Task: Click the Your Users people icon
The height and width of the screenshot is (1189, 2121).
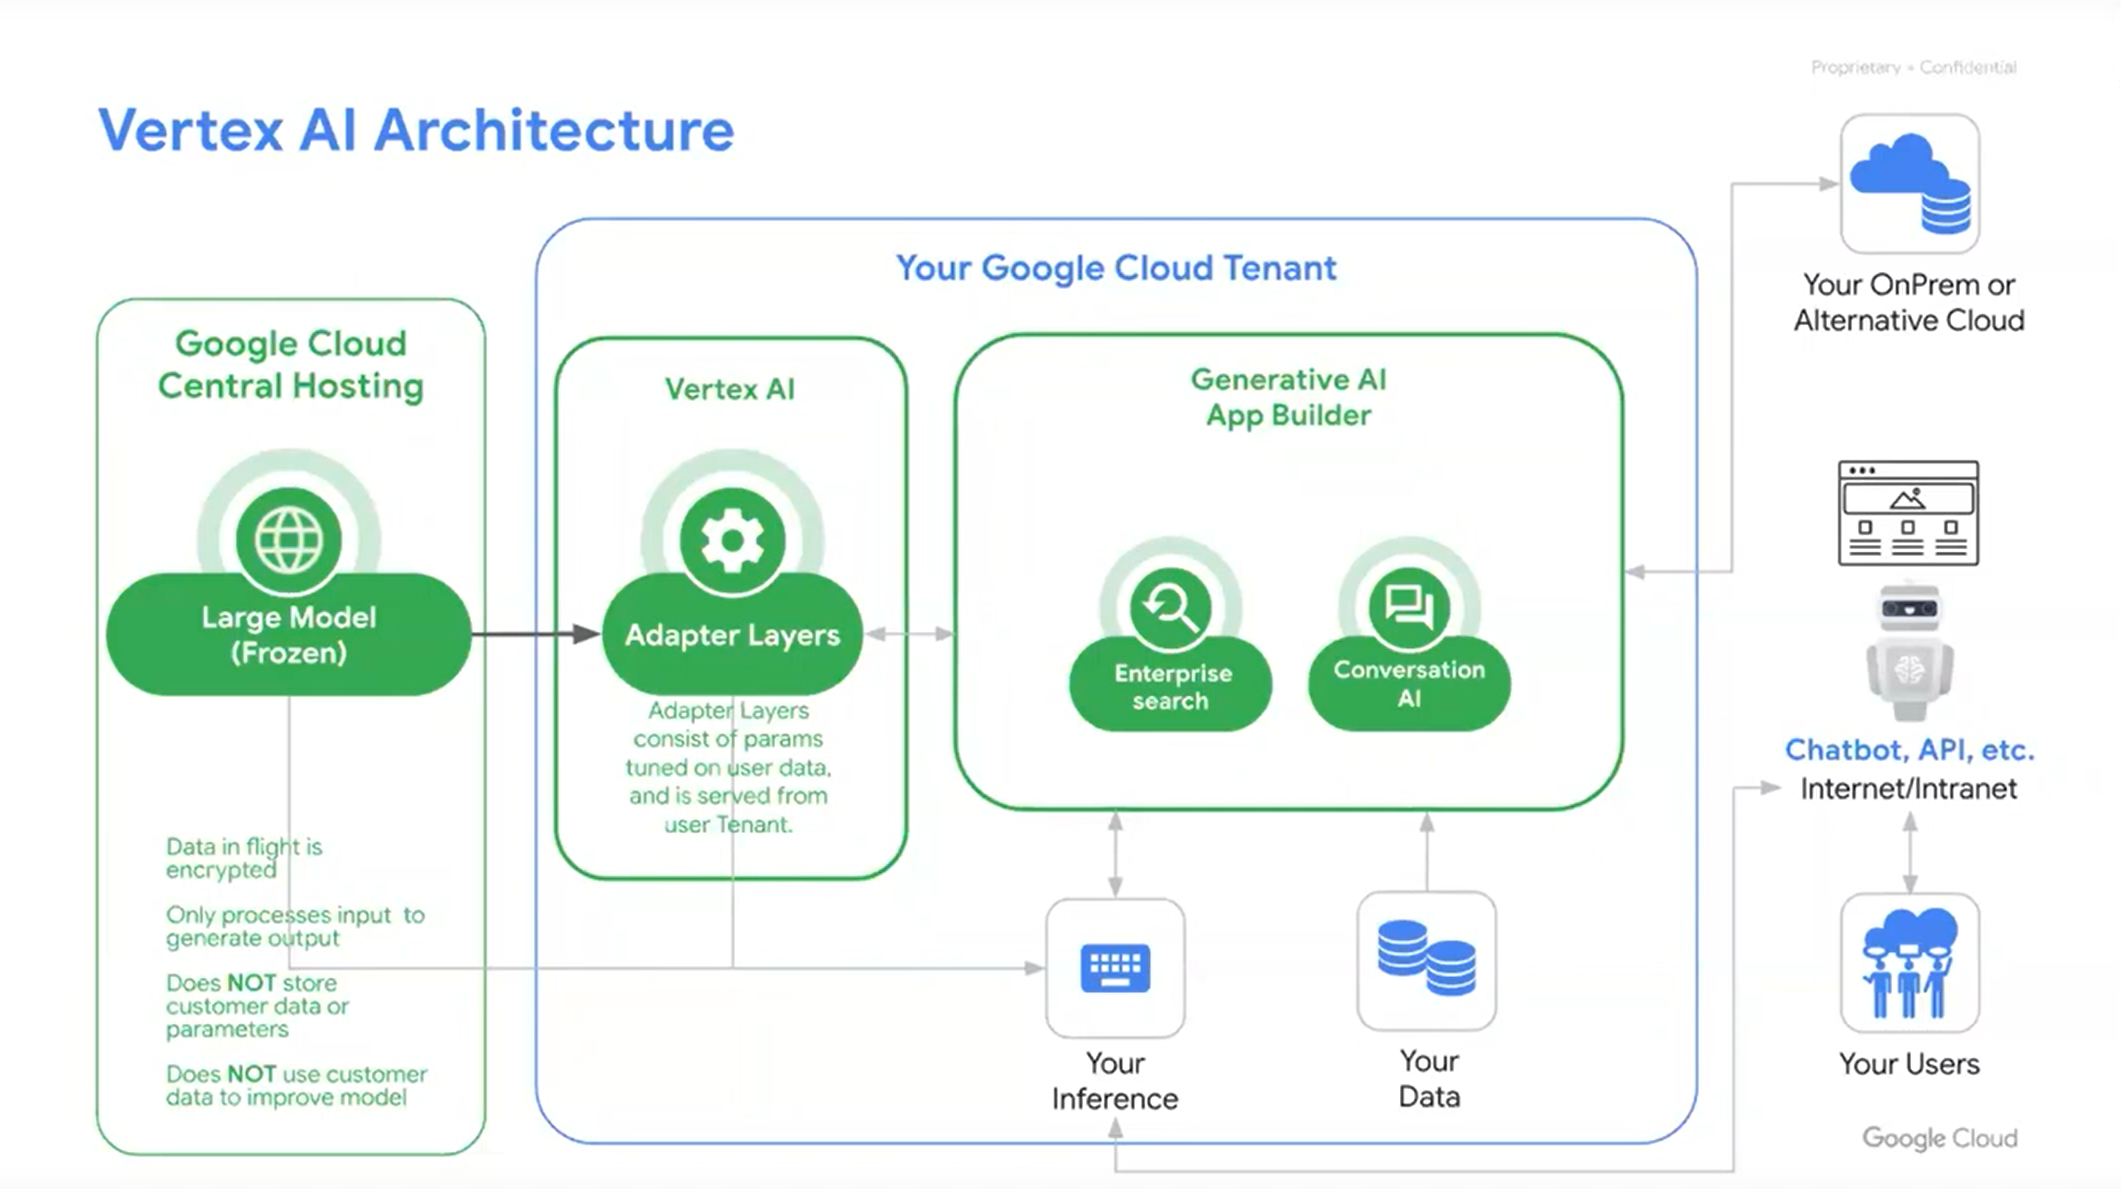Action: 1910,963
